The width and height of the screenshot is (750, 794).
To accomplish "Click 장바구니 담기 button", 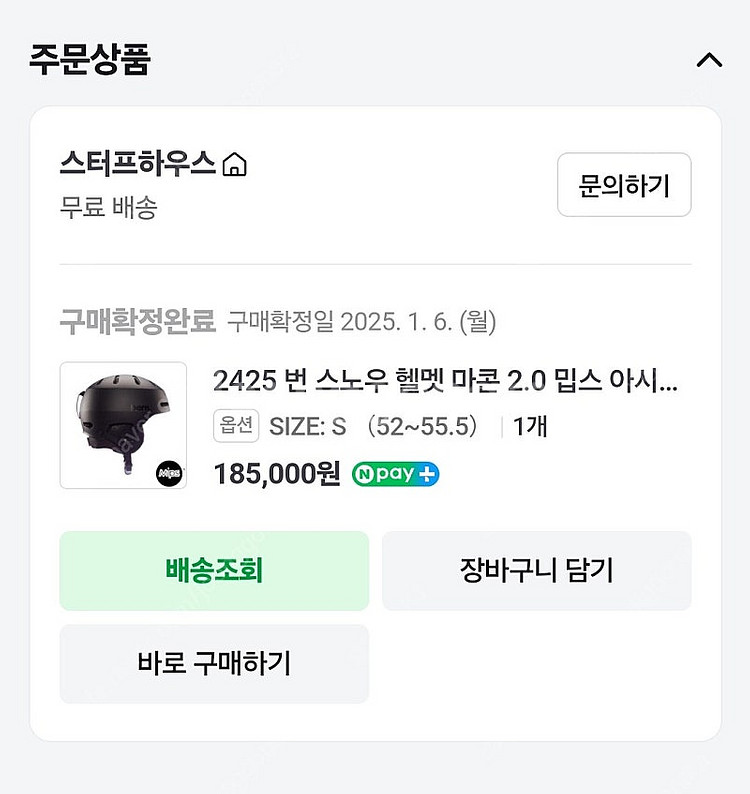I will 536,570.
